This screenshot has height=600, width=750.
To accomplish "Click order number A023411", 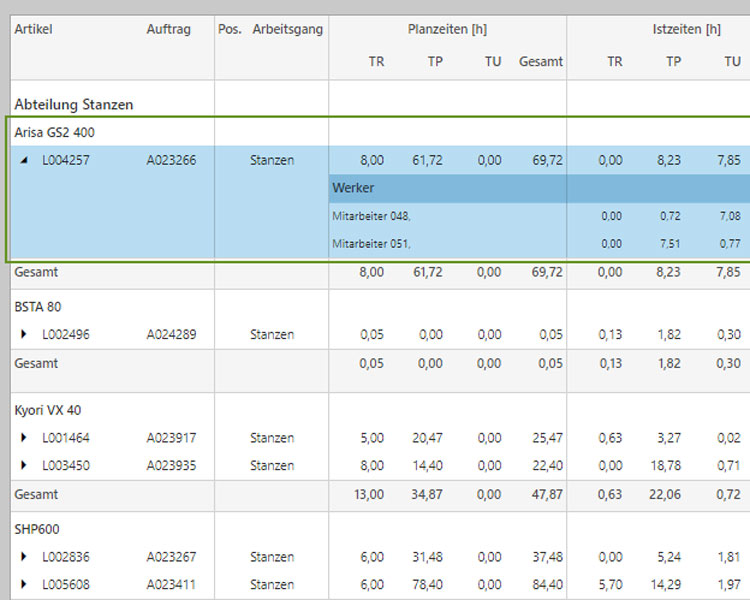I will 171,585.
